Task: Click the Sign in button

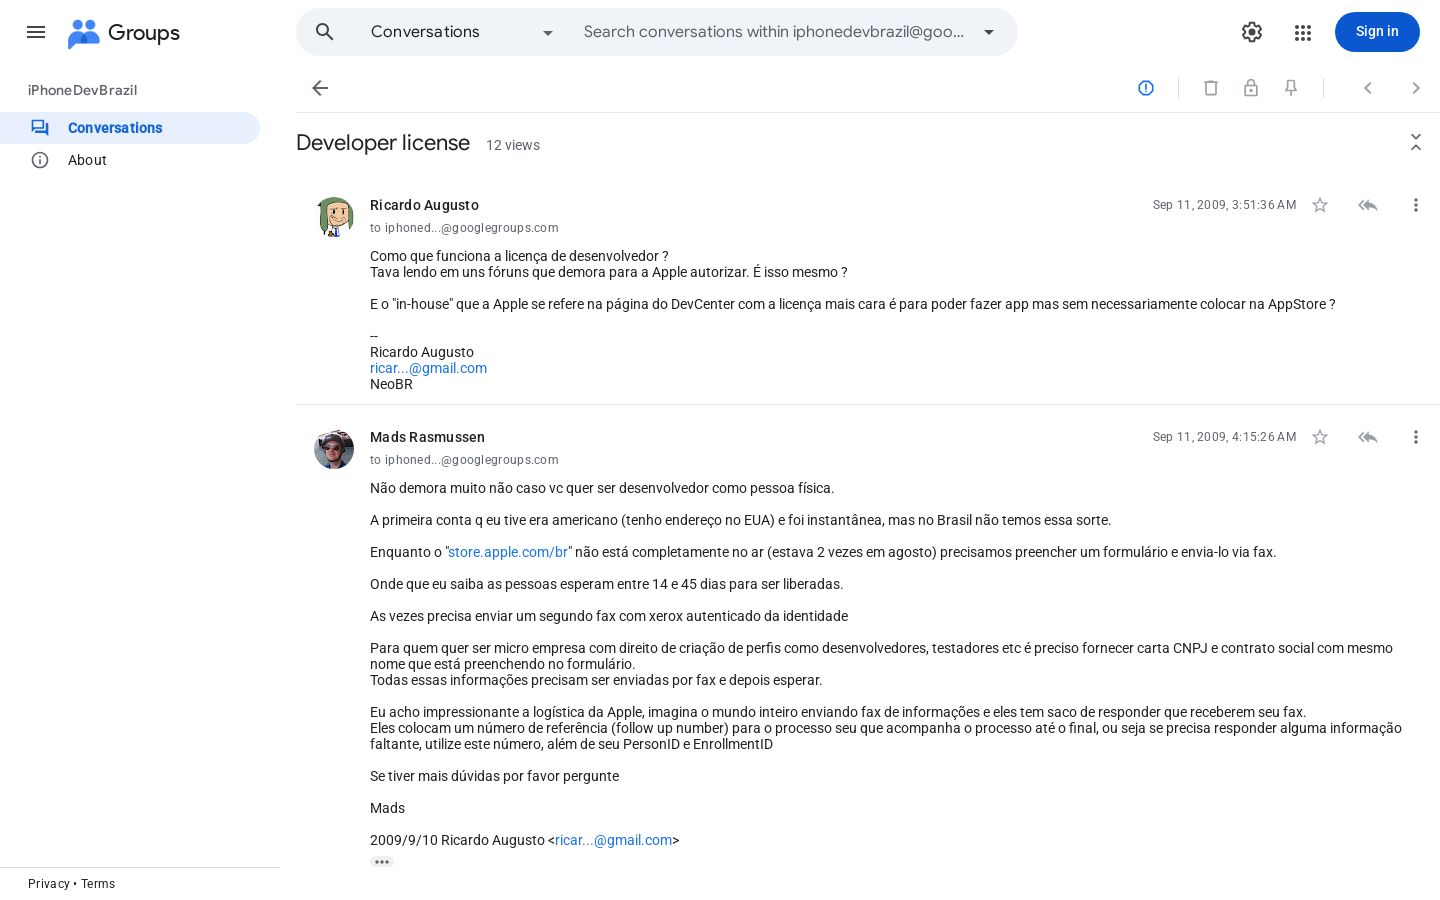Action: 1377,32
